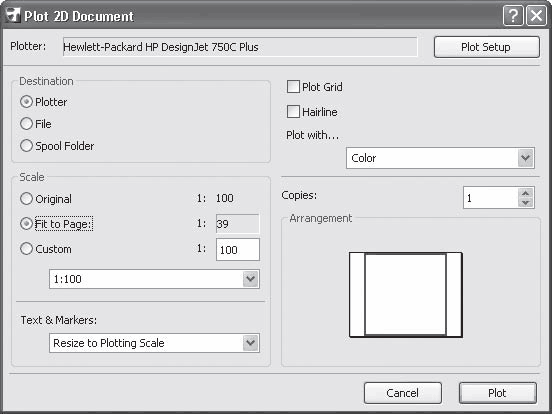
Task: Open the Resize to Plotting Scale dropdown
Action: (154, 343)
